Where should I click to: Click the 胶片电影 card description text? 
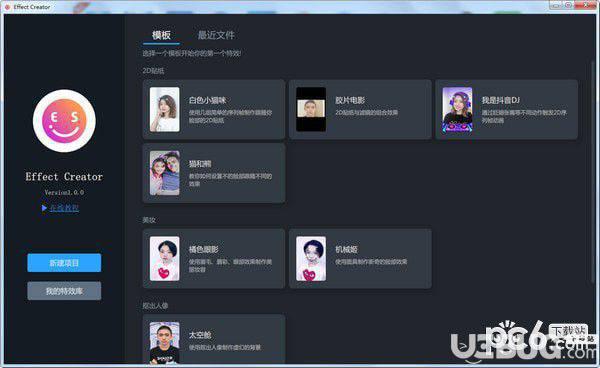pyautogui.click(x=367, y=112)
